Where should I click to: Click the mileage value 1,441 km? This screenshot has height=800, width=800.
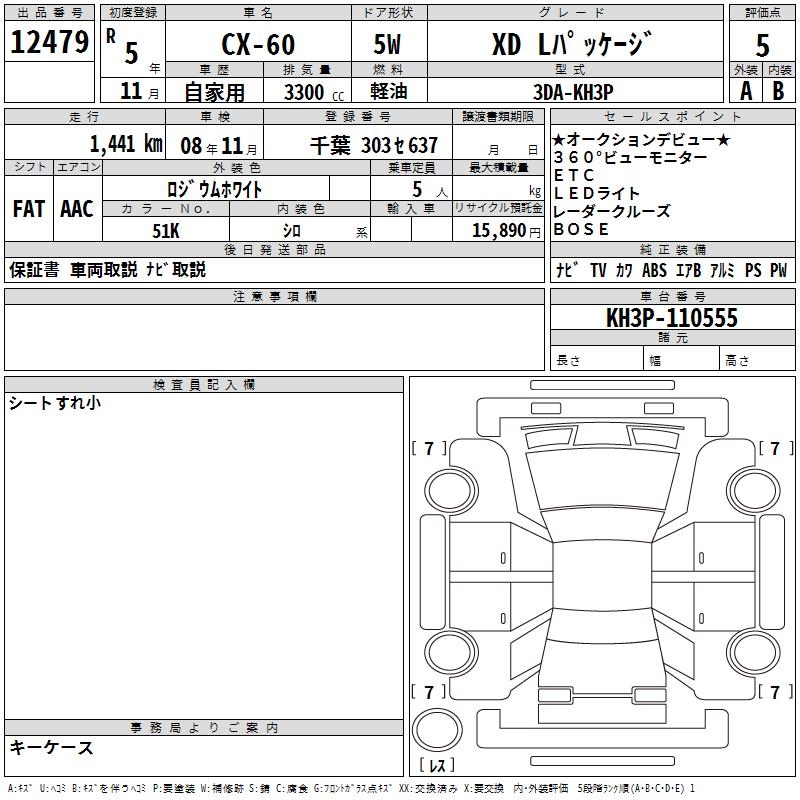tap(126, 144)
